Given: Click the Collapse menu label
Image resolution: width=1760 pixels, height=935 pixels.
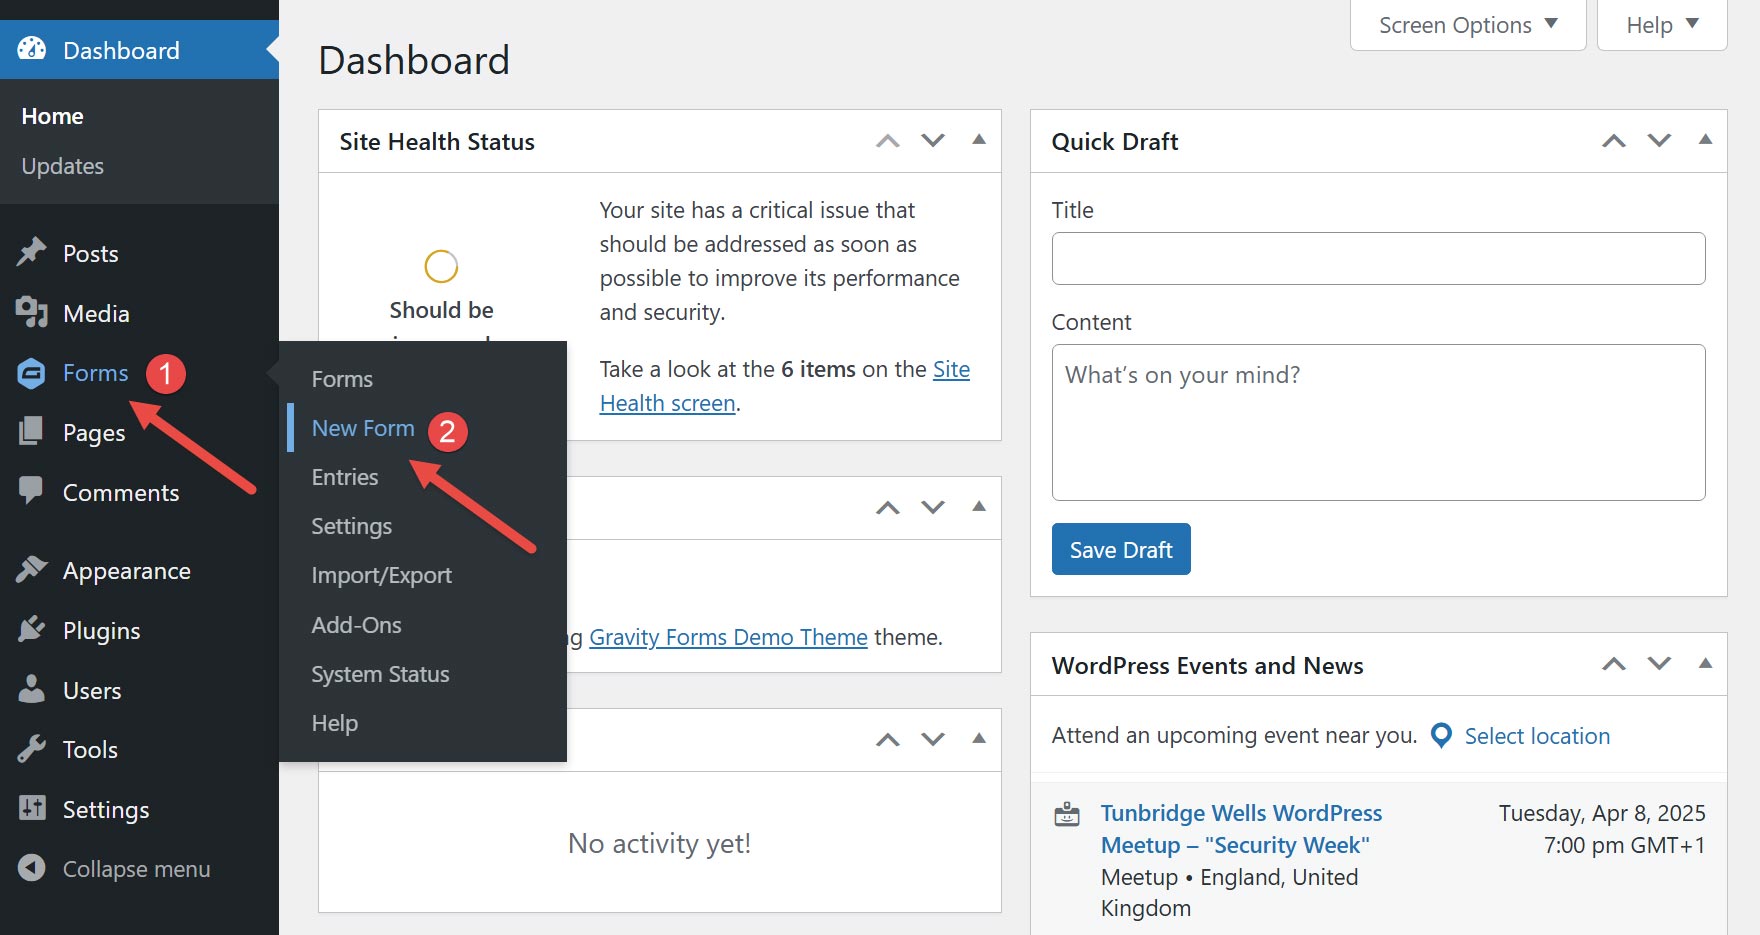Looking at the screenshot, I should point(136,869).
